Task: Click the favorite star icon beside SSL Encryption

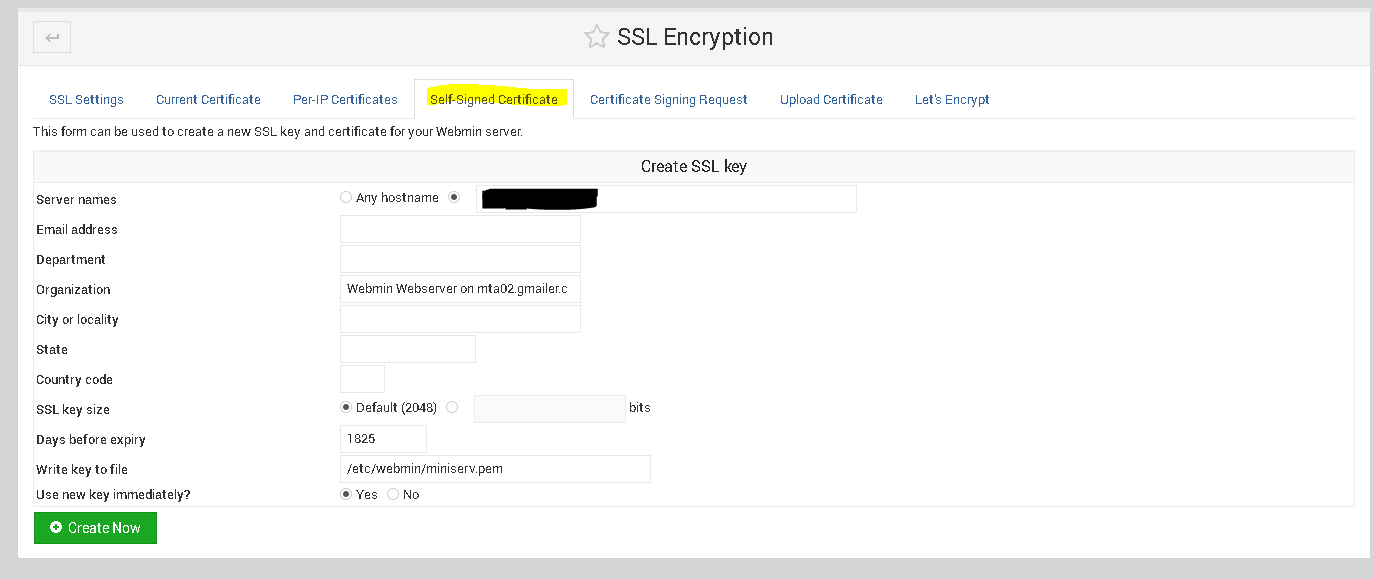Action: (x=596, y=38)
